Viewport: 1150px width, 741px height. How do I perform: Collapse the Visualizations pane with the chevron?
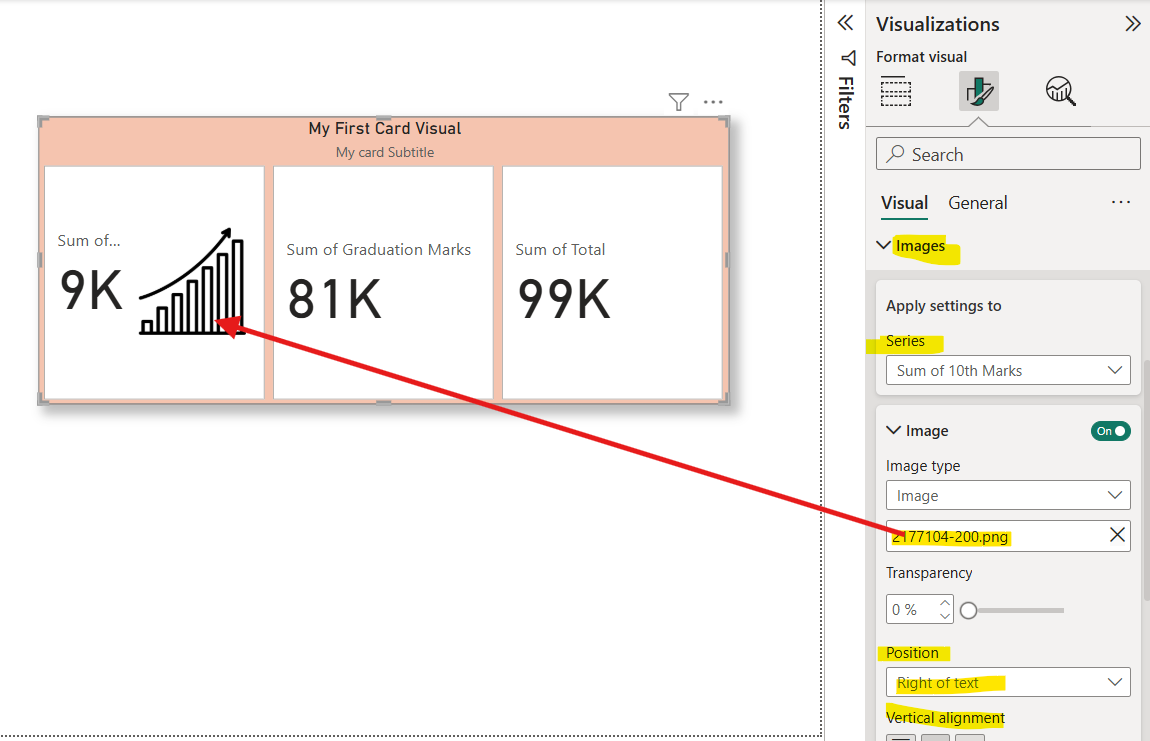coord(1132,22)
